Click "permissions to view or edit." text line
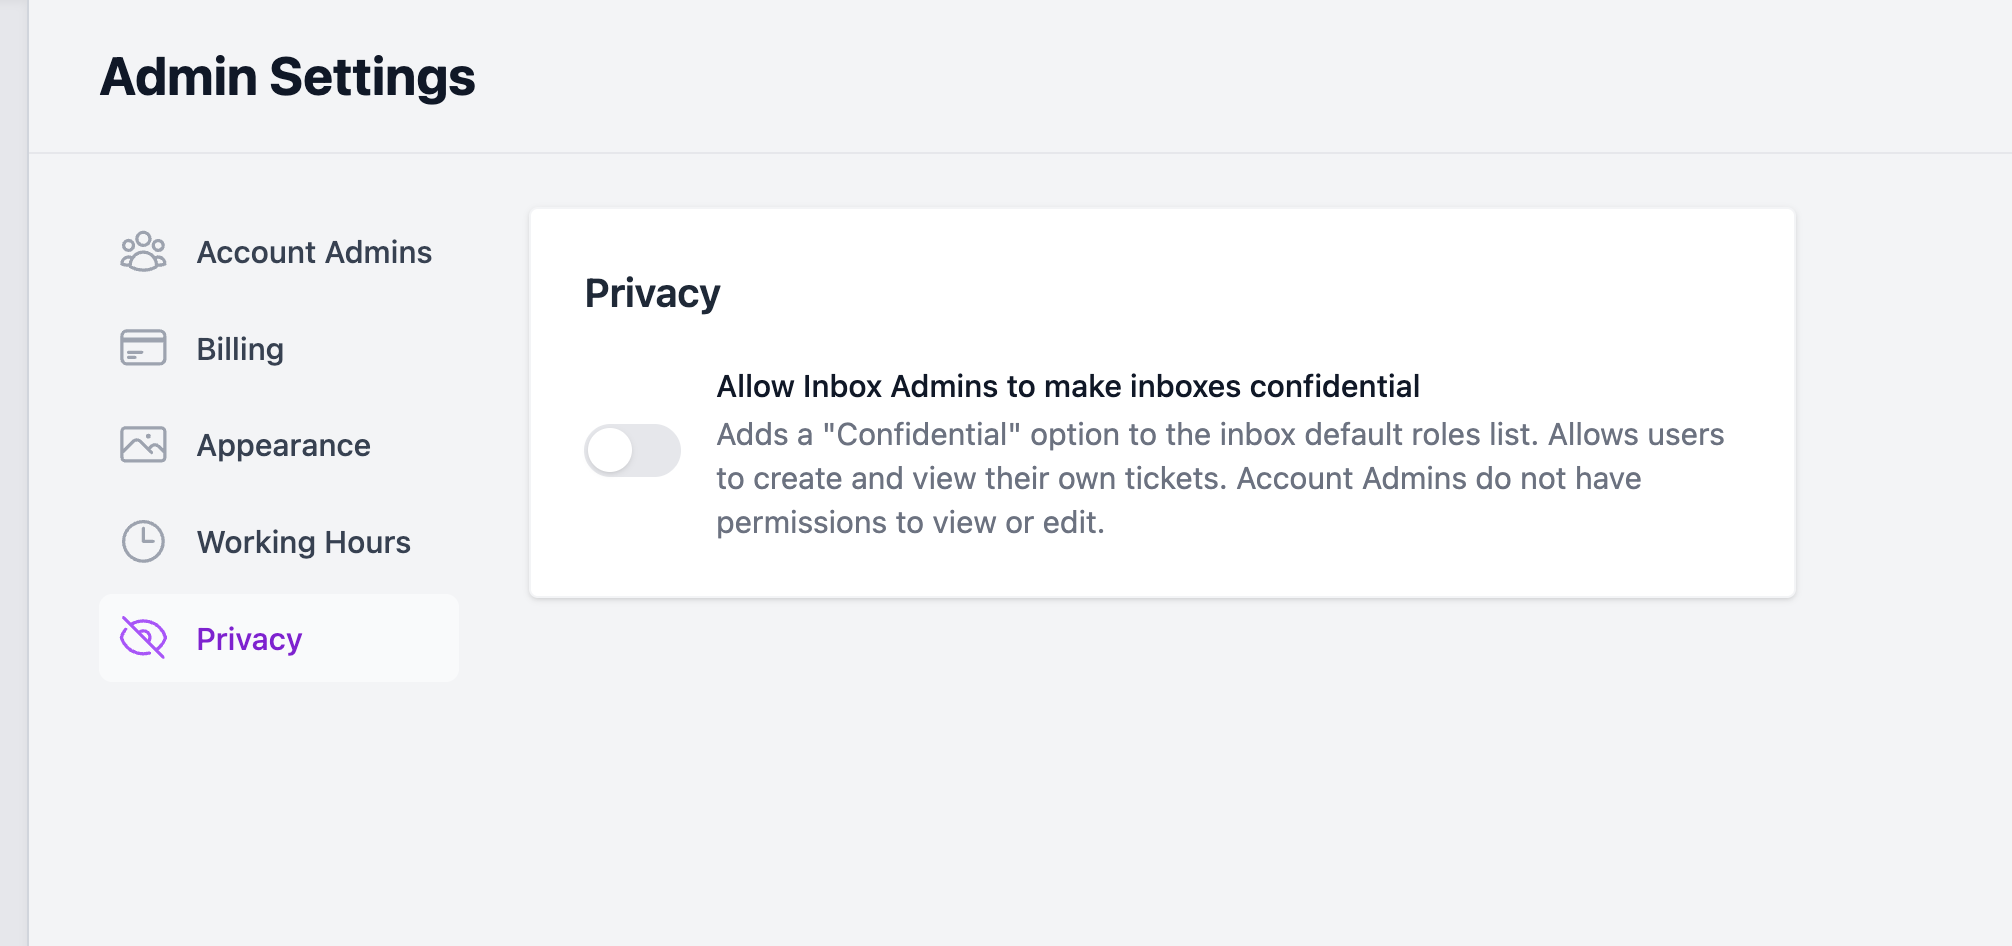Viewport: 2012px width, 946px height. tap(910, 523)
